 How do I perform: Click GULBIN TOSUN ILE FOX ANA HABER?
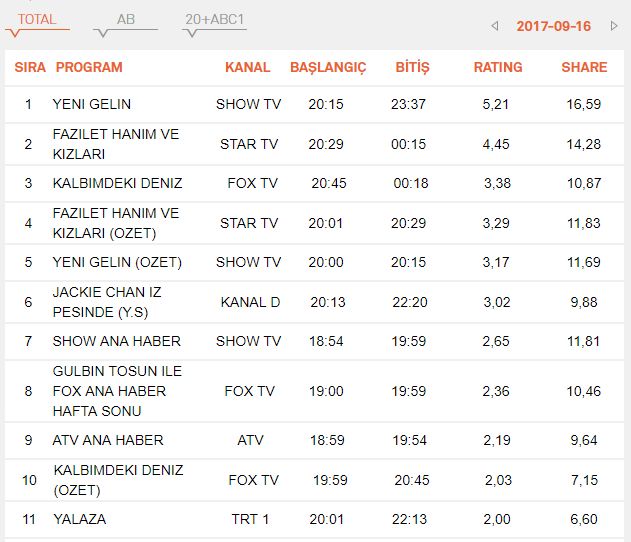(117, 391)
